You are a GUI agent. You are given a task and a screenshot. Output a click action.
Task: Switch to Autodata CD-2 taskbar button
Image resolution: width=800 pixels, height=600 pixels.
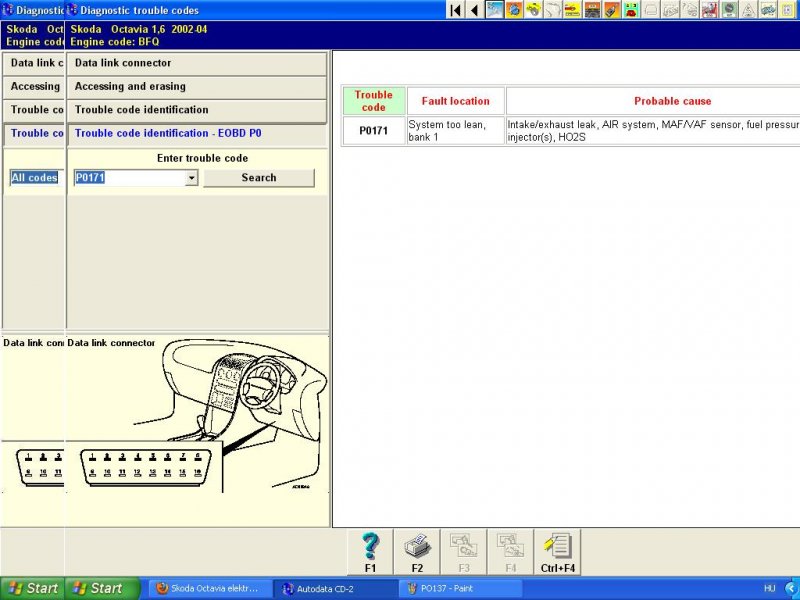[x=336, y=588]
